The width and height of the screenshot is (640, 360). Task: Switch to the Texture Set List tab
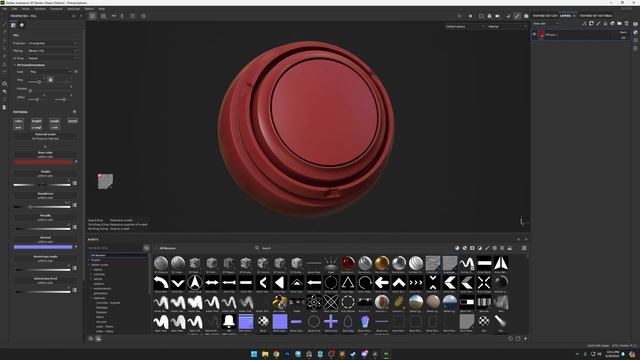(x=545, y=16)
